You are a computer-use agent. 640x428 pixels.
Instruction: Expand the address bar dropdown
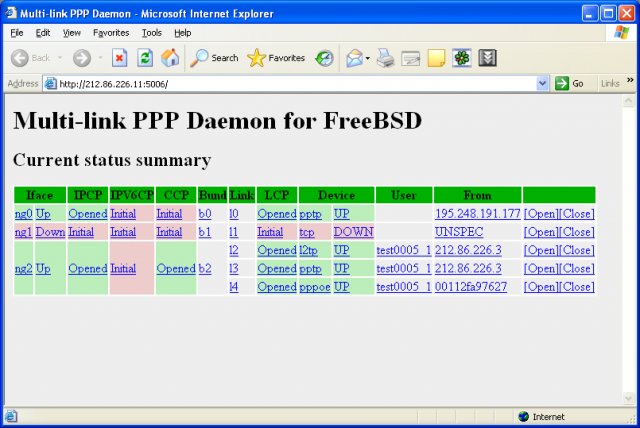(543, 84)
